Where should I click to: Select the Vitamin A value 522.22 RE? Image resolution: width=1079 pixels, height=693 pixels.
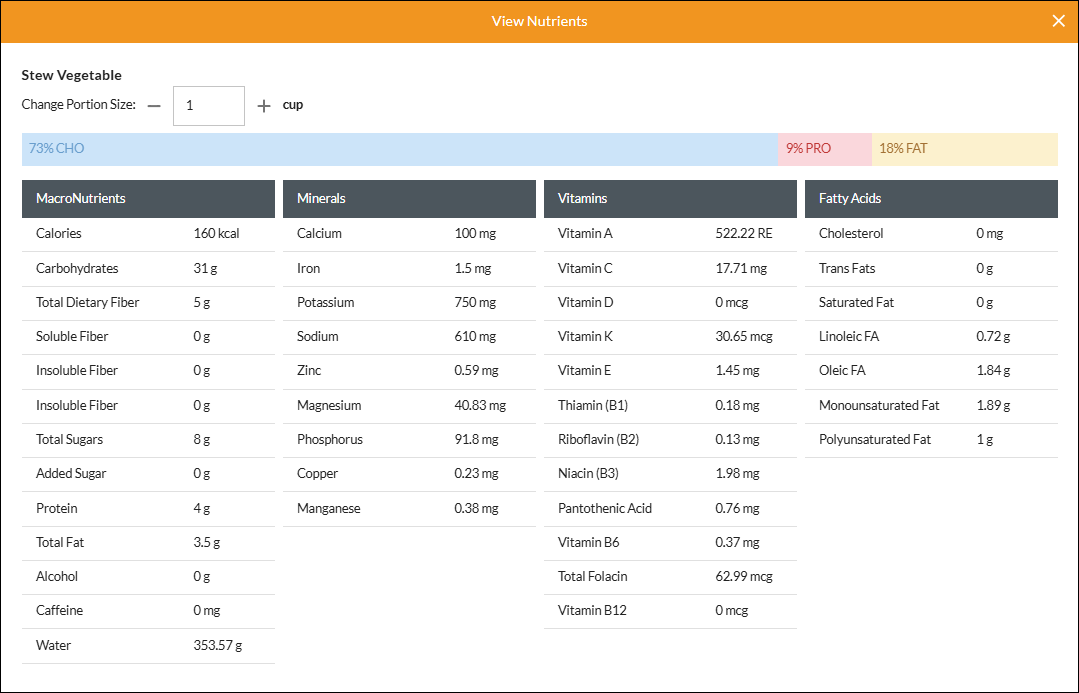tap(744, 234)
